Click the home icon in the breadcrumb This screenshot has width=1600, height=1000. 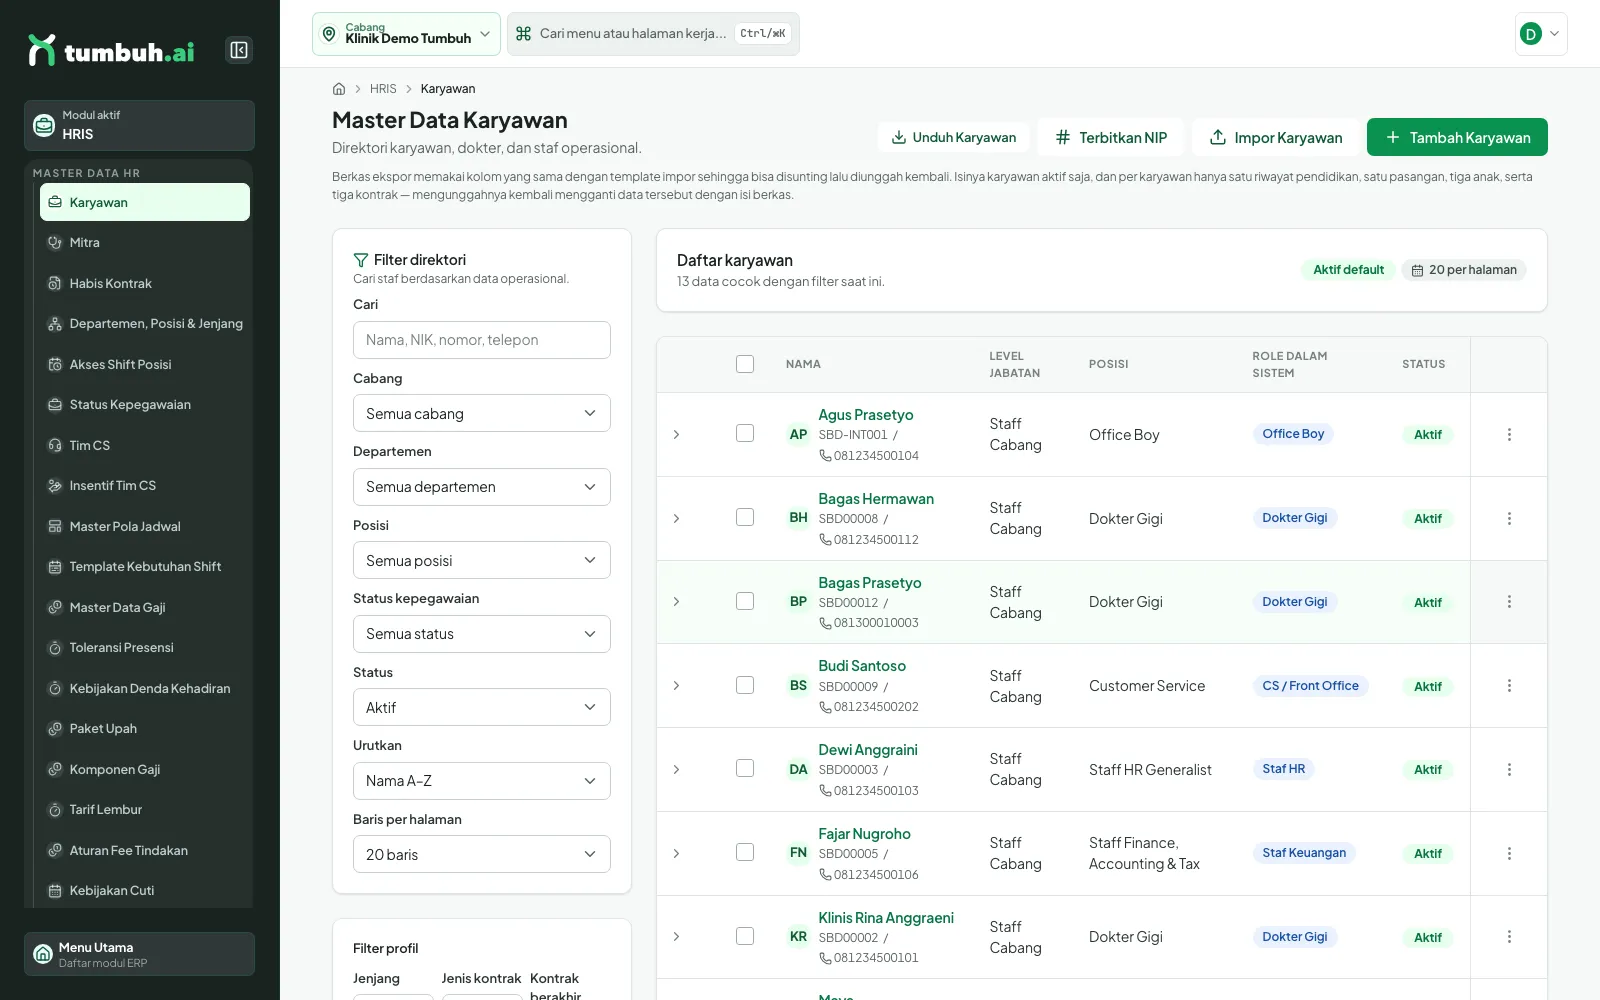pos(339,89)
